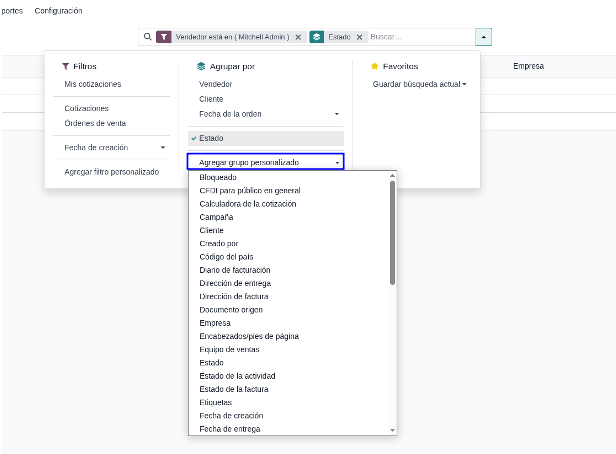
Task: Choose Equipo de ventas option
Action: pos(289,350)
